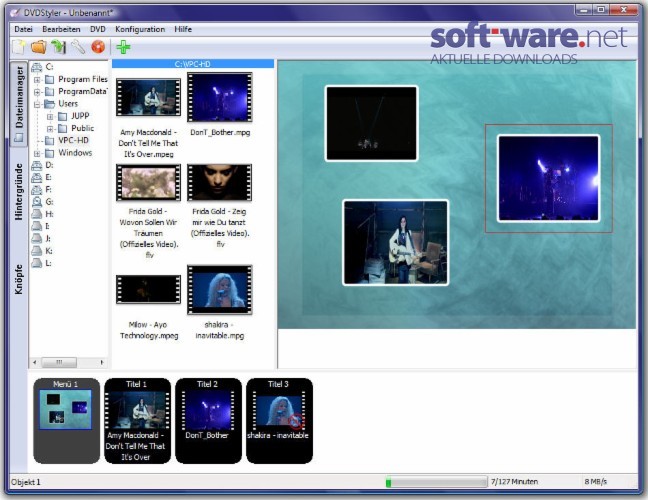
Task: Click the tree horizontal scrollbar thumb
Action: pyautogui.click(x=59, y=362)
